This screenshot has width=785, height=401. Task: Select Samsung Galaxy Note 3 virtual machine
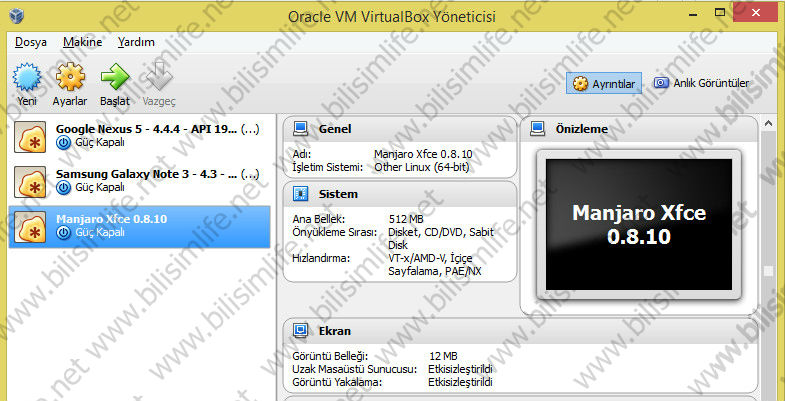point(140,182)
